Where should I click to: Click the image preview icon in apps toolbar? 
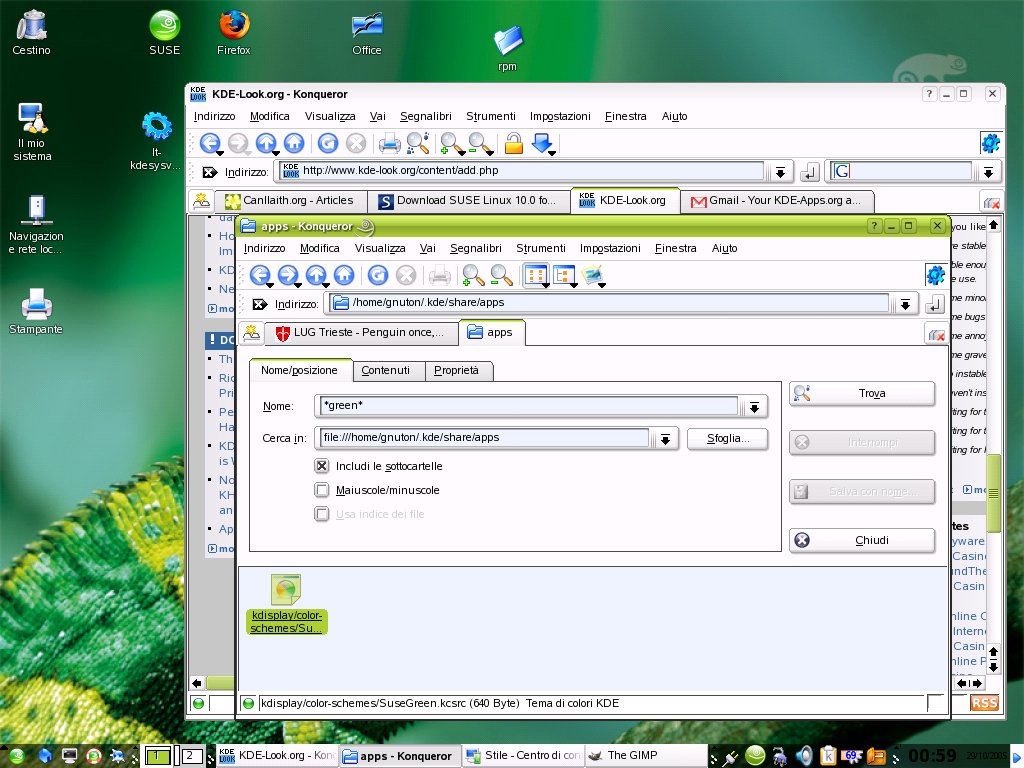tap(593, 275)
